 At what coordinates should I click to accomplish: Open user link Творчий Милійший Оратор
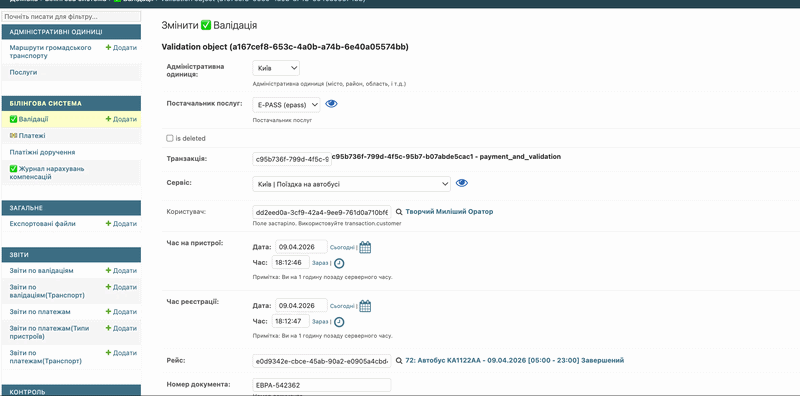pyautogui.click(x=449, y=211)
